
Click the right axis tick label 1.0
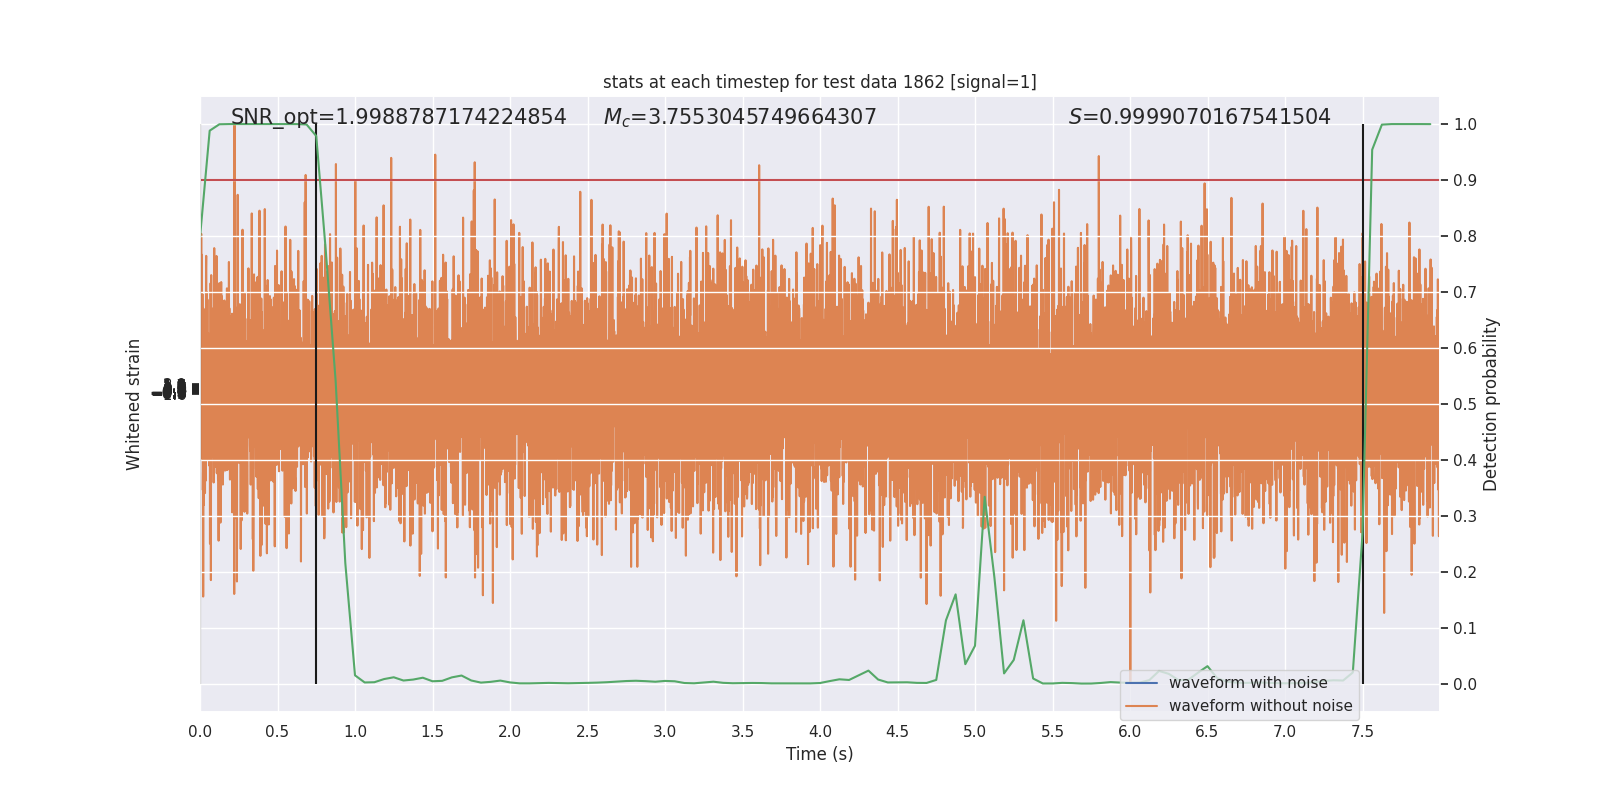(1465, 125)
